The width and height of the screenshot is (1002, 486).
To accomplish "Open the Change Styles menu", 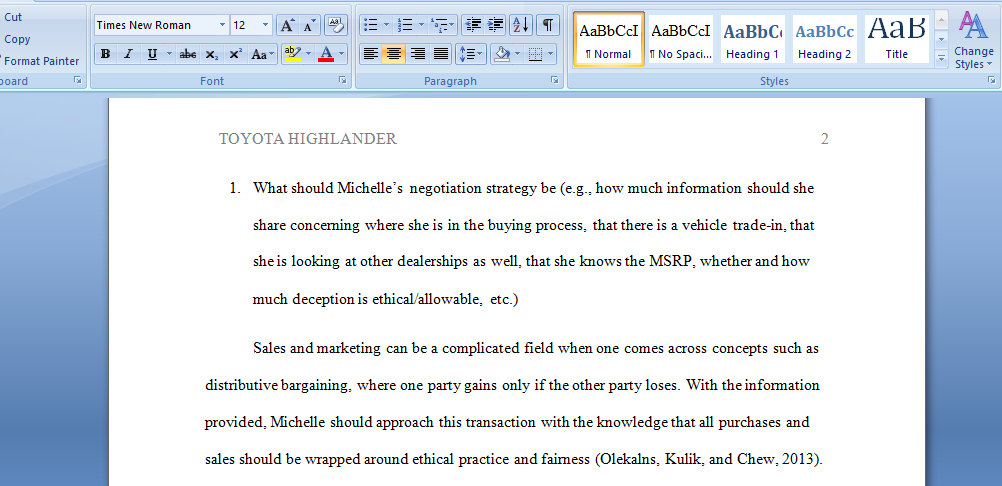I will [974, 39].
